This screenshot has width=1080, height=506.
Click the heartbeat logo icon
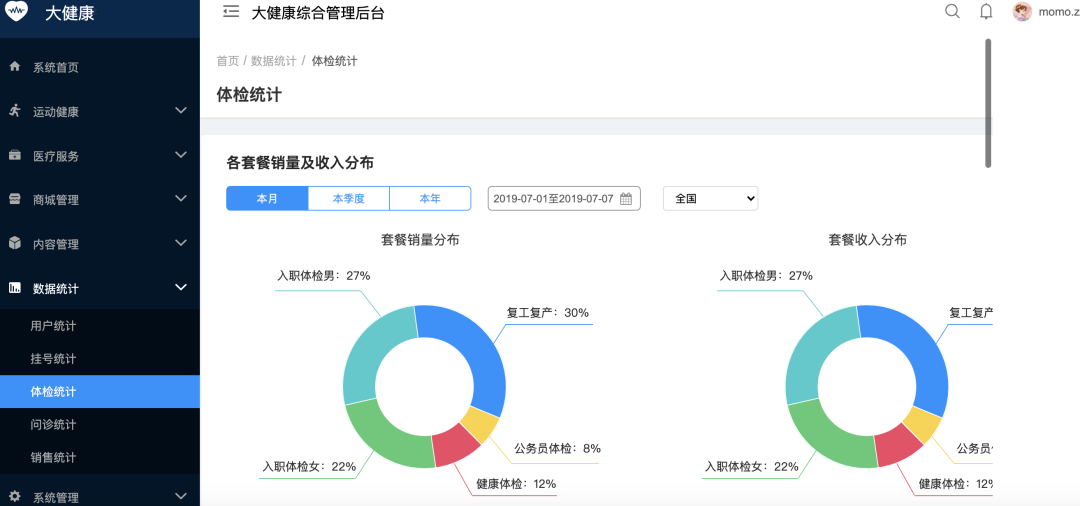click(17, 13)
